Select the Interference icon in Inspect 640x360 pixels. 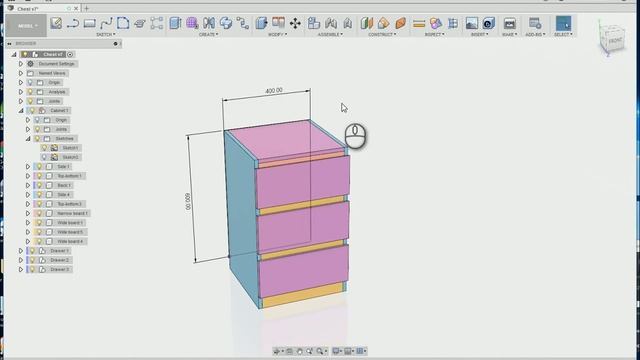436,23
